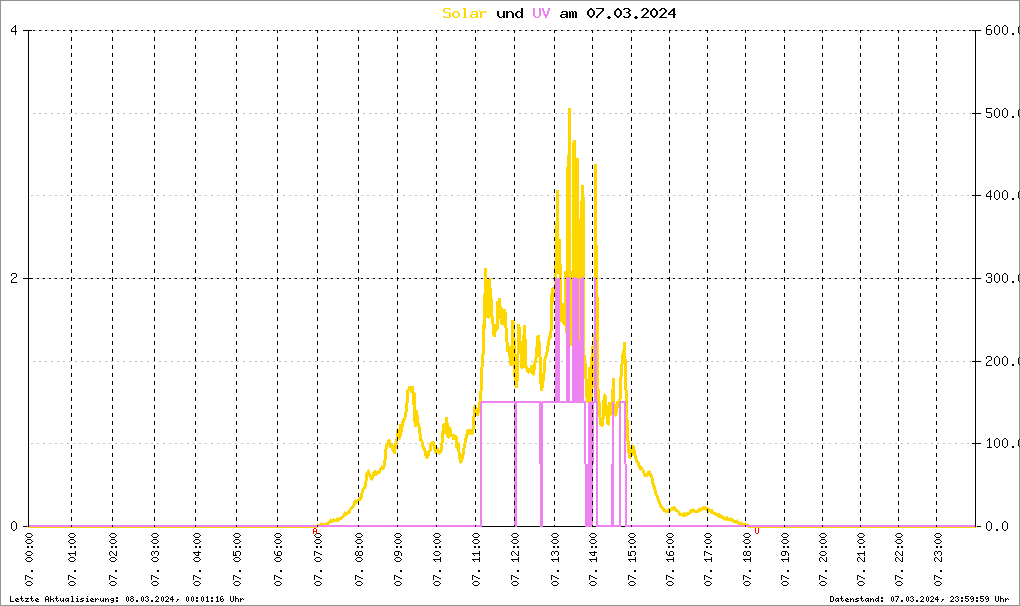This screenshot has width=1020, height=606.
Task: Click left axis label '0'
Action: tap(14, 526)
